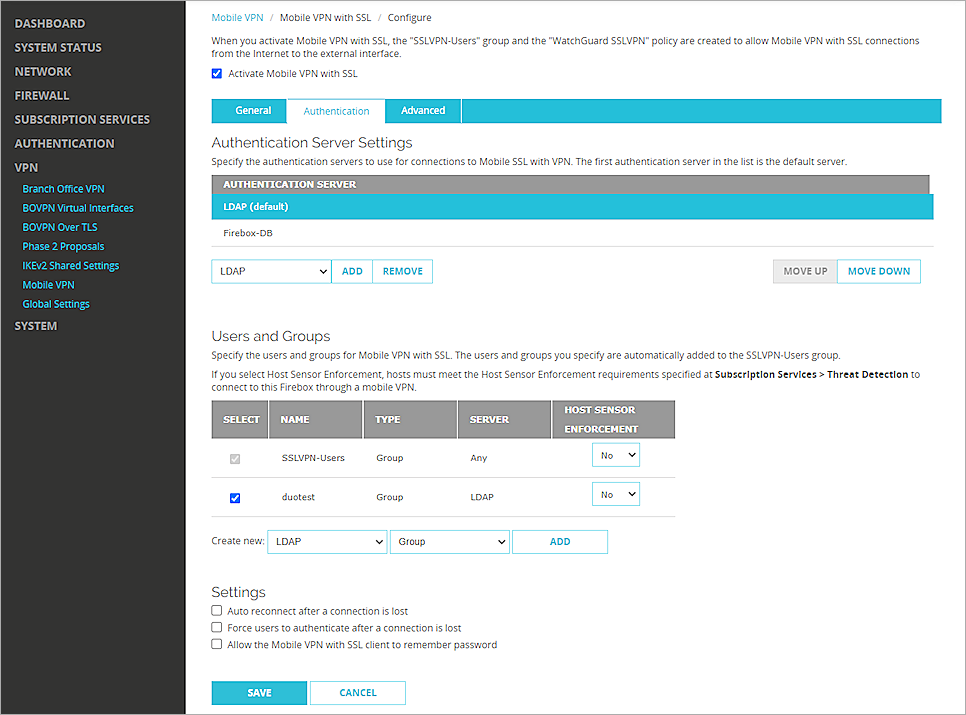Switch to the General tab
Screen dimensions: 966x715
248,110
